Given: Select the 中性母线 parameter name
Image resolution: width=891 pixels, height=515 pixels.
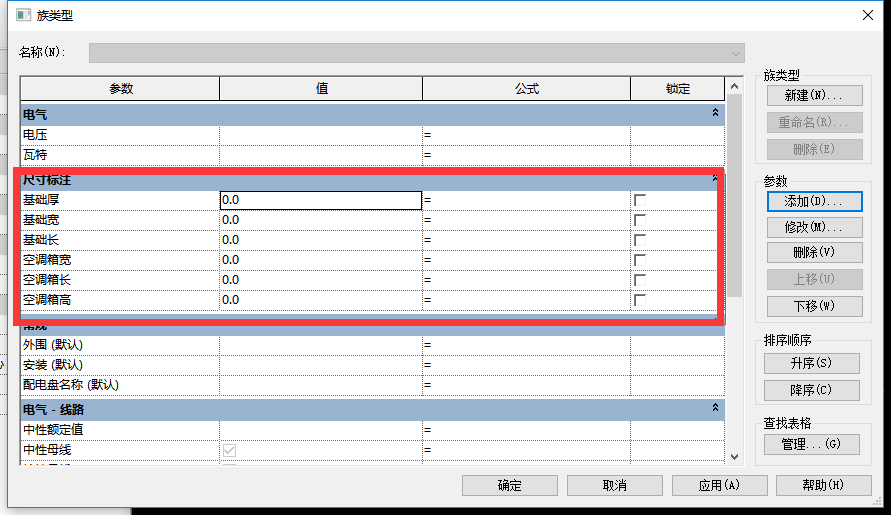Looking at the screenshot, I should (x=47, y=450).
